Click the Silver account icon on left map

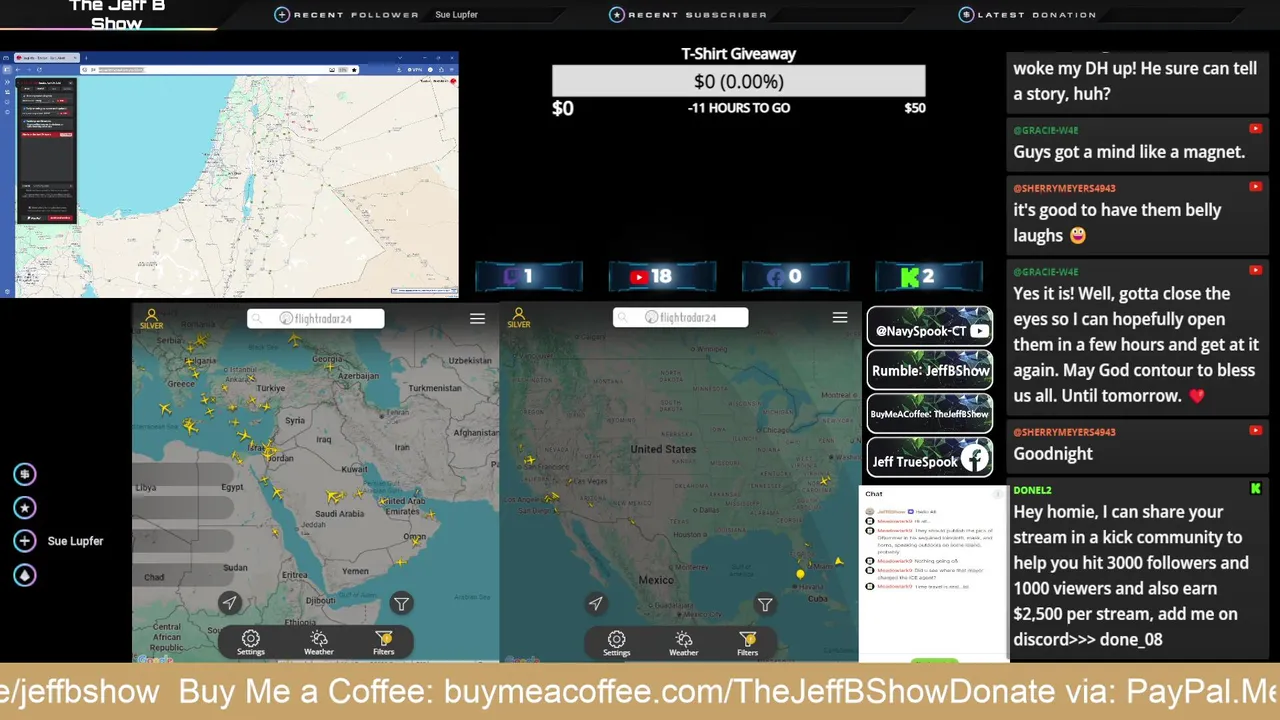(151, 319)
